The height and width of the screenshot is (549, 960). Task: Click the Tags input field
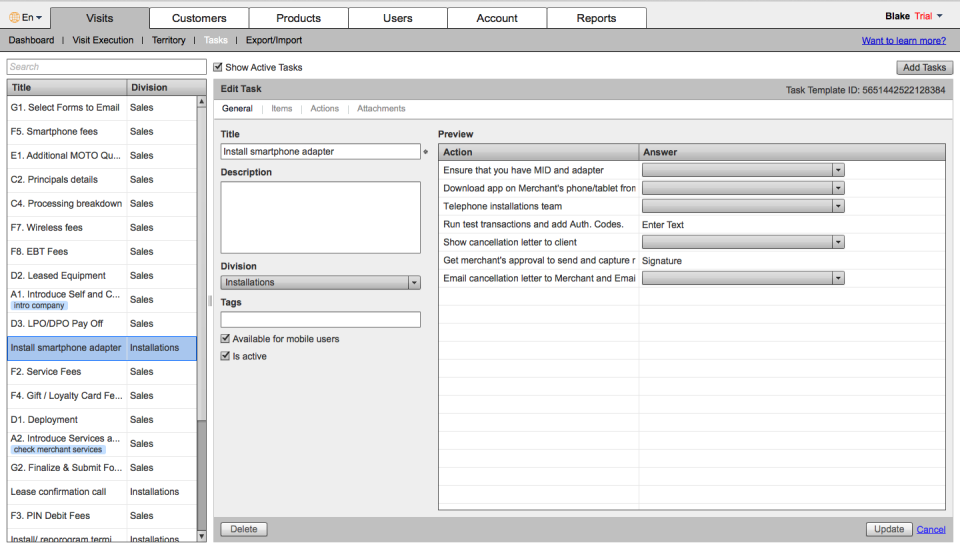320,320
